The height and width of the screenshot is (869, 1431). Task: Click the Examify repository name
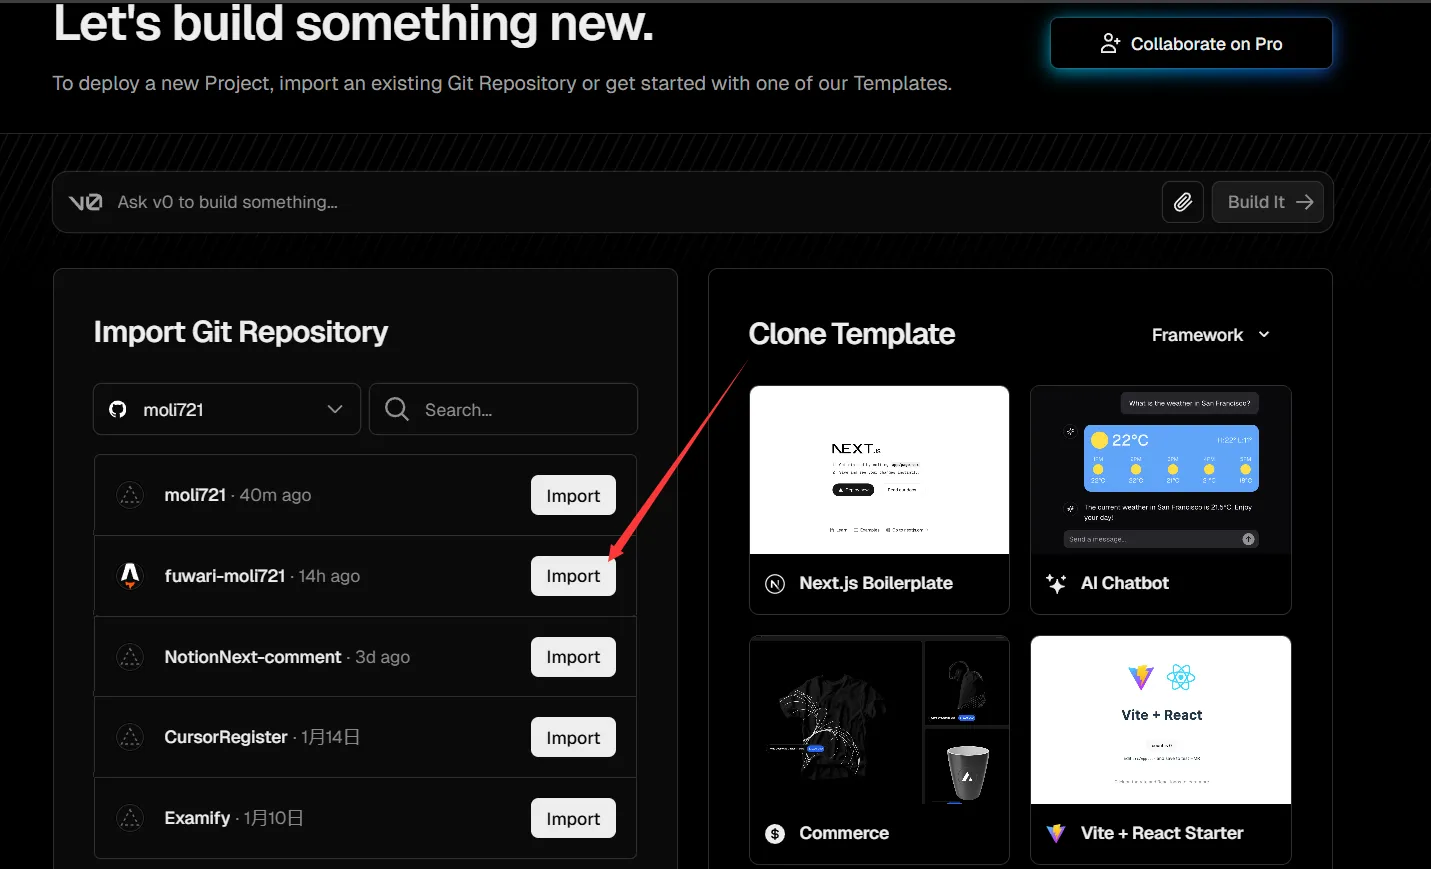pyautogui.click(x=197, y=818)
